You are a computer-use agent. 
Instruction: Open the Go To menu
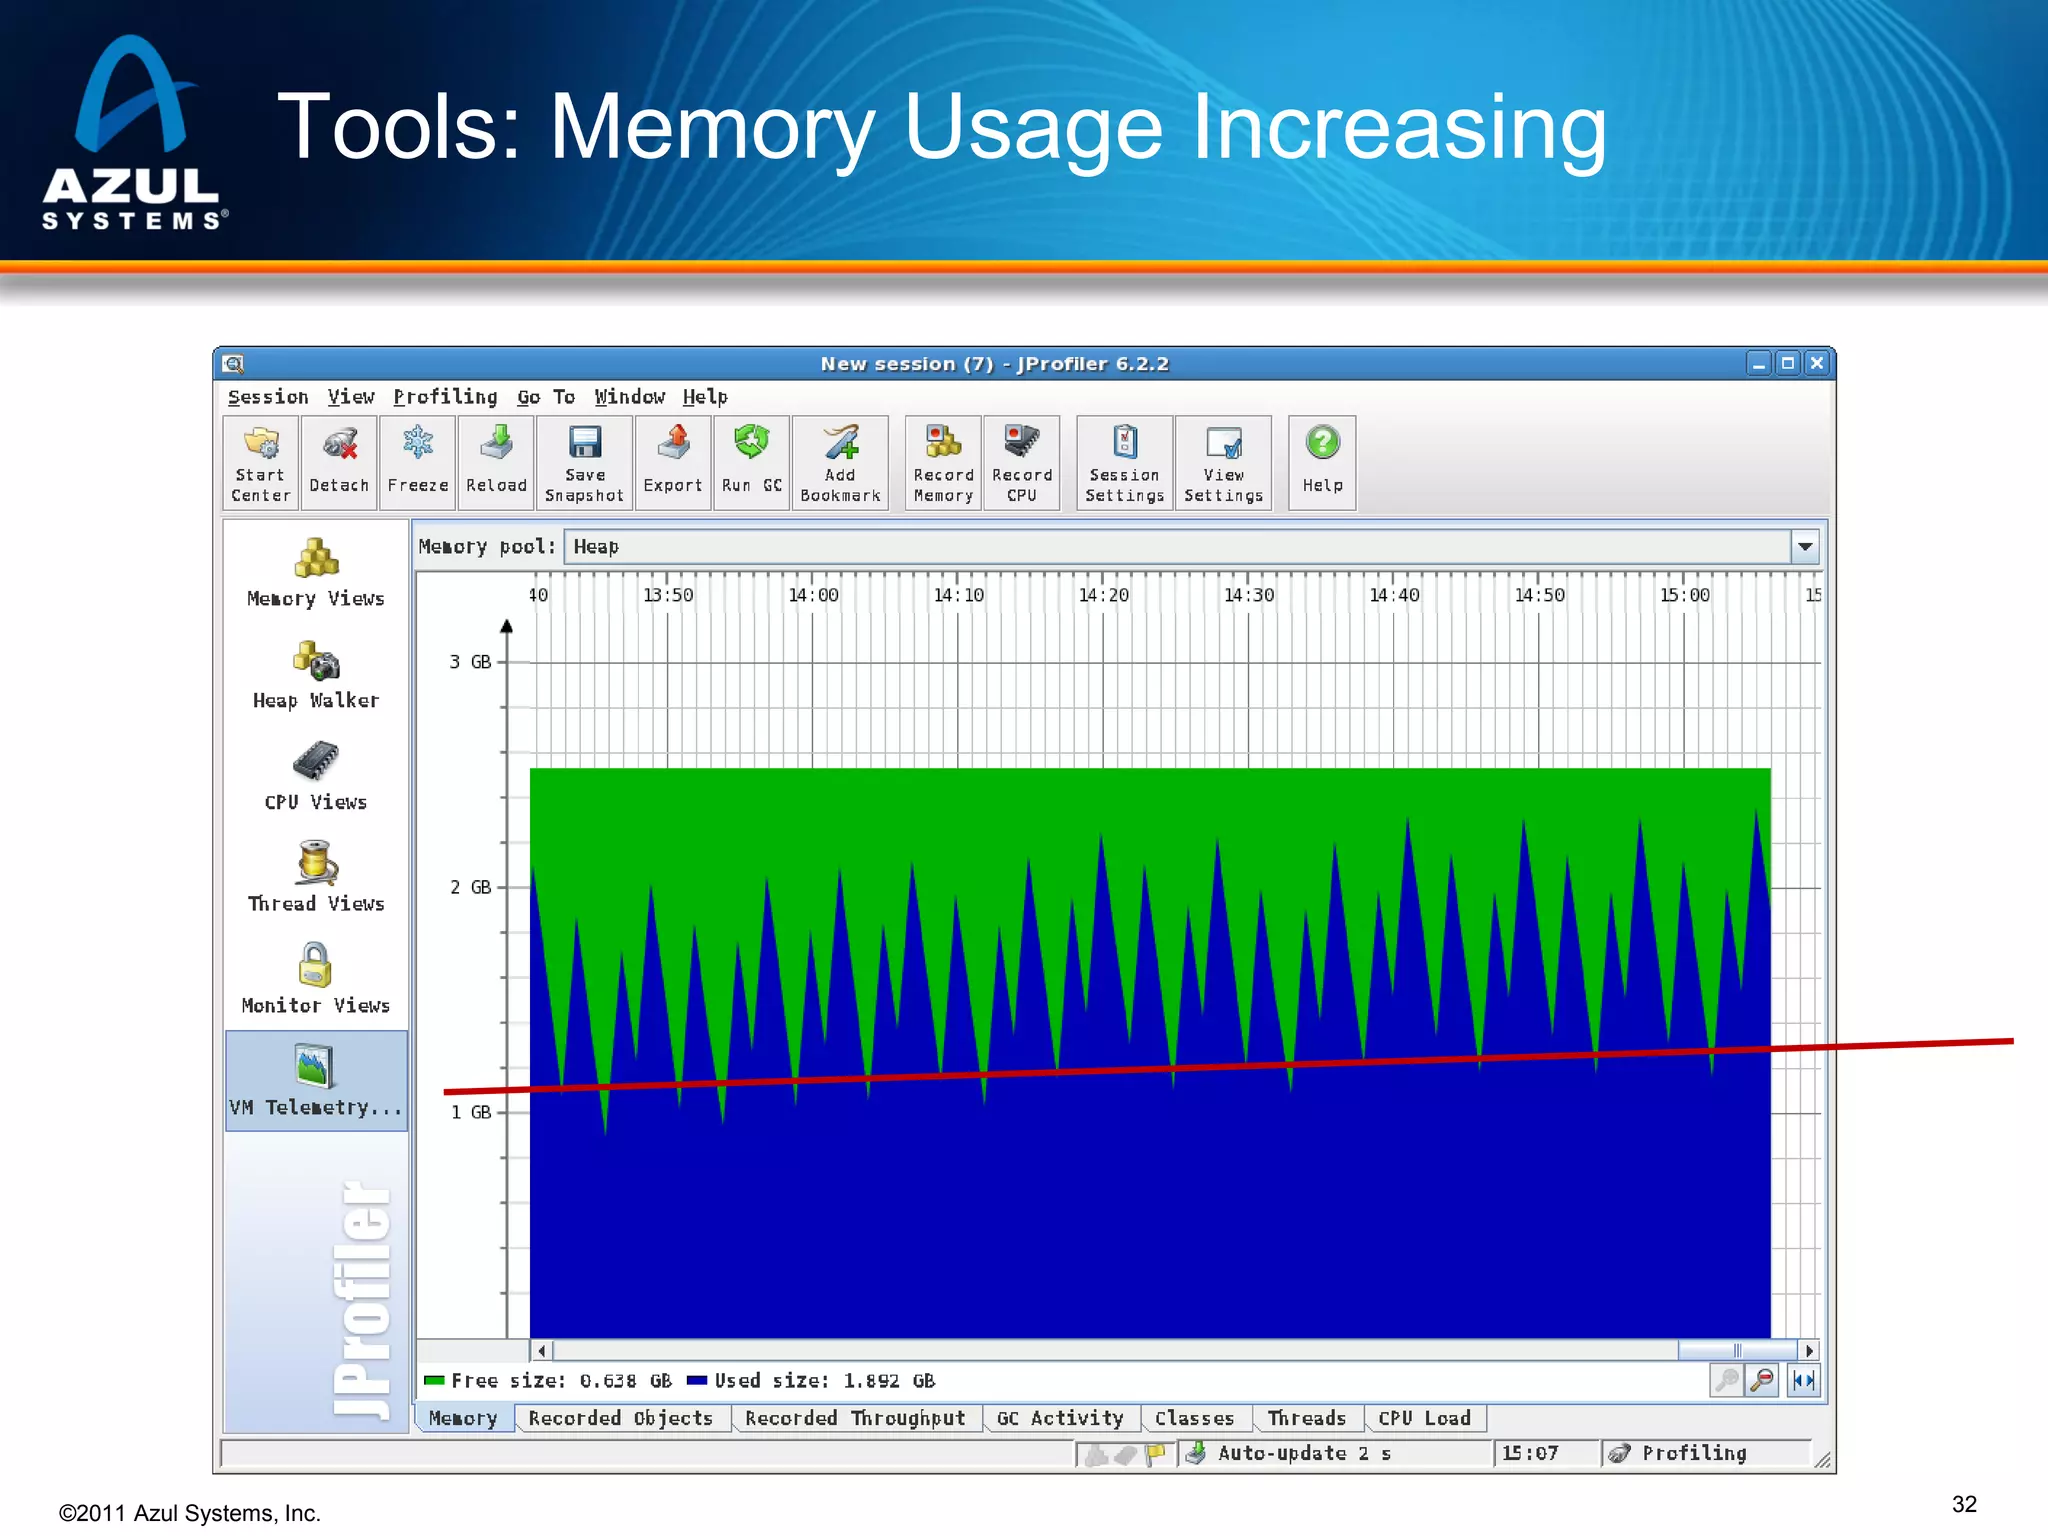coord(546,397)
